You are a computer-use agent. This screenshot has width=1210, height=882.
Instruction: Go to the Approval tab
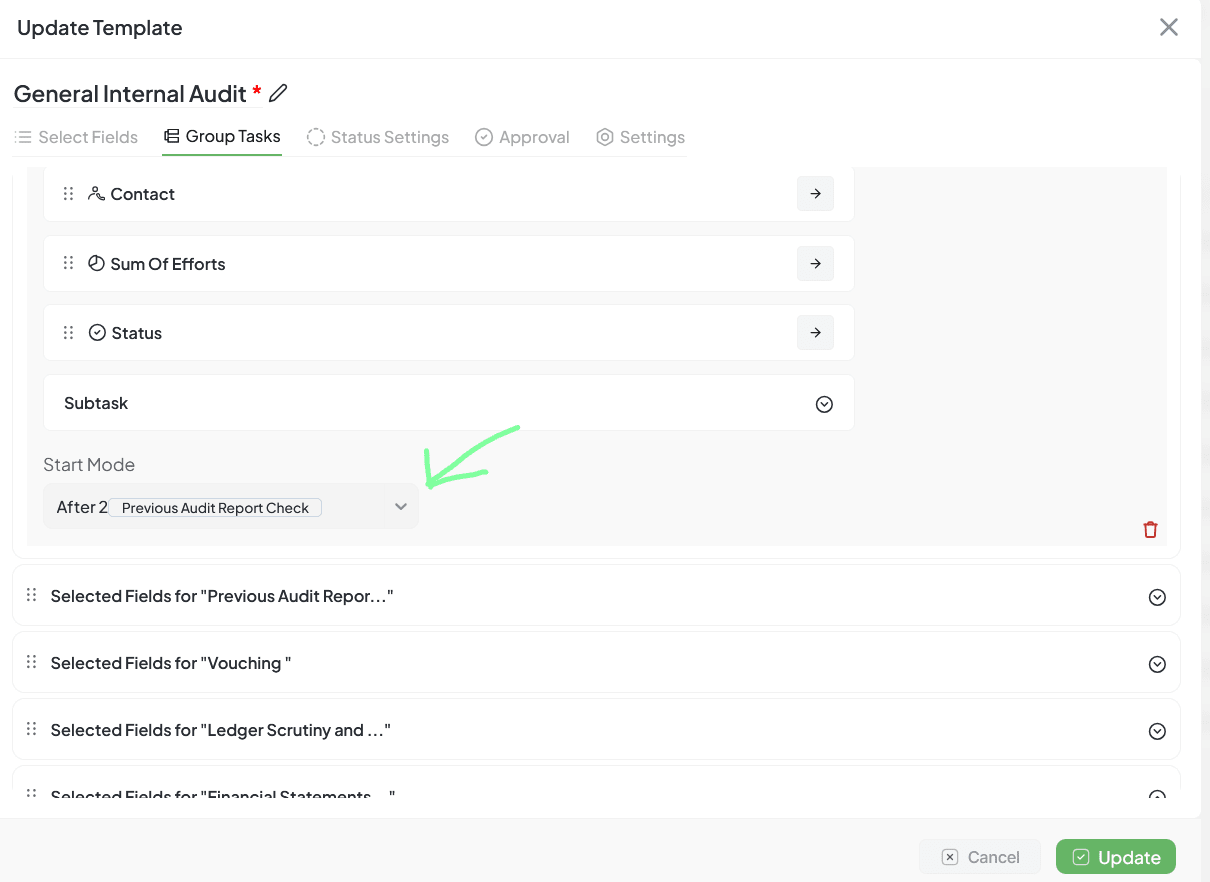[x=522, y=137]
